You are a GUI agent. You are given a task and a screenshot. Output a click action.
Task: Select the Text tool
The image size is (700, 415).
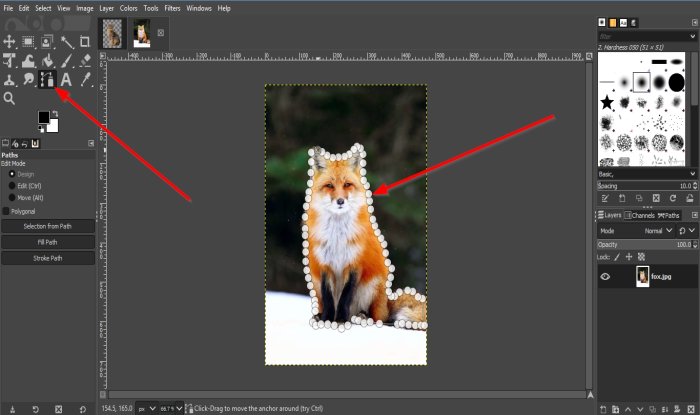(x=66, y=80)
